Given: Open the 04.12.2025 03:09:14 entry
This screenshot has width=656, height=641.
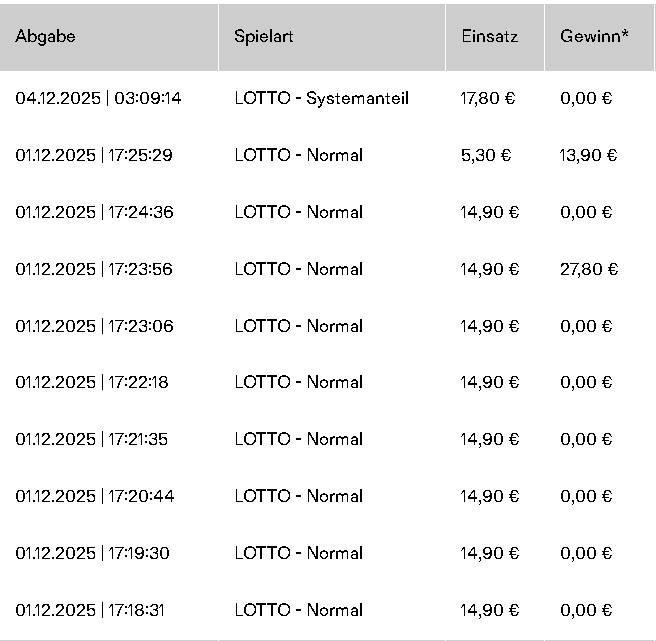Looking at the screenshot, I should pyautogui.click(x=99, y=99).
